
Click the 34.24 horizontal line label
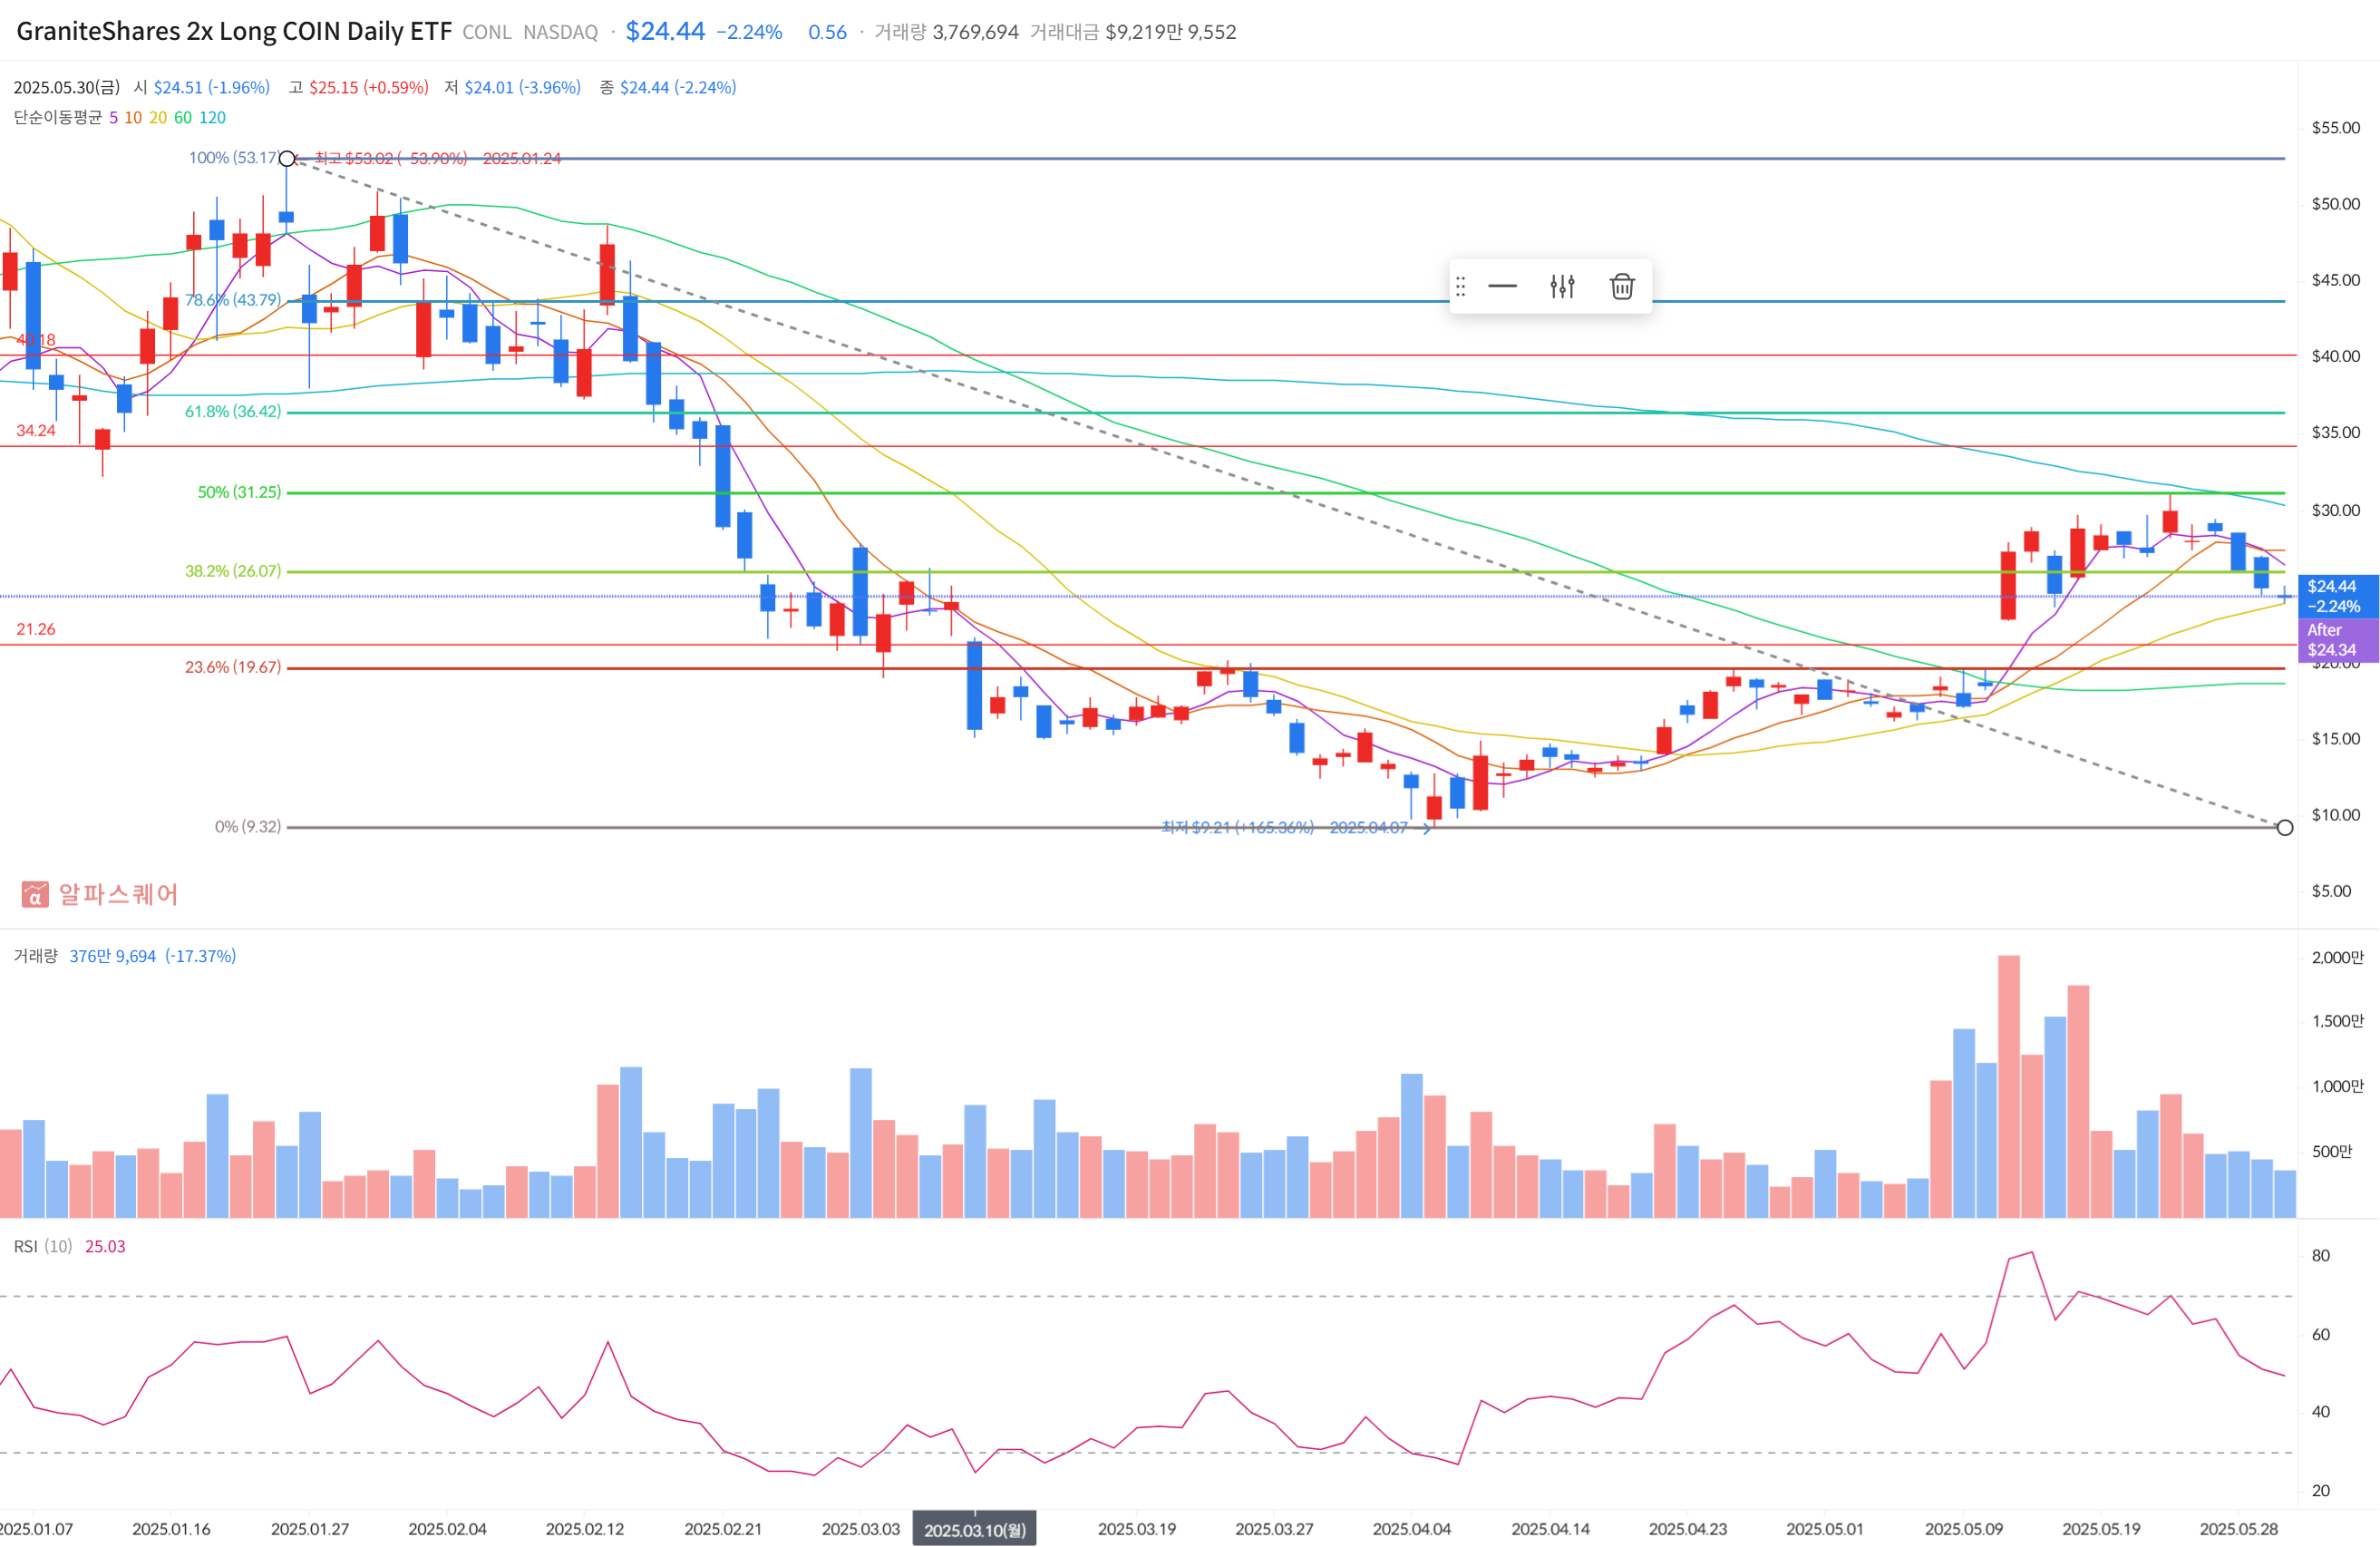36,430
